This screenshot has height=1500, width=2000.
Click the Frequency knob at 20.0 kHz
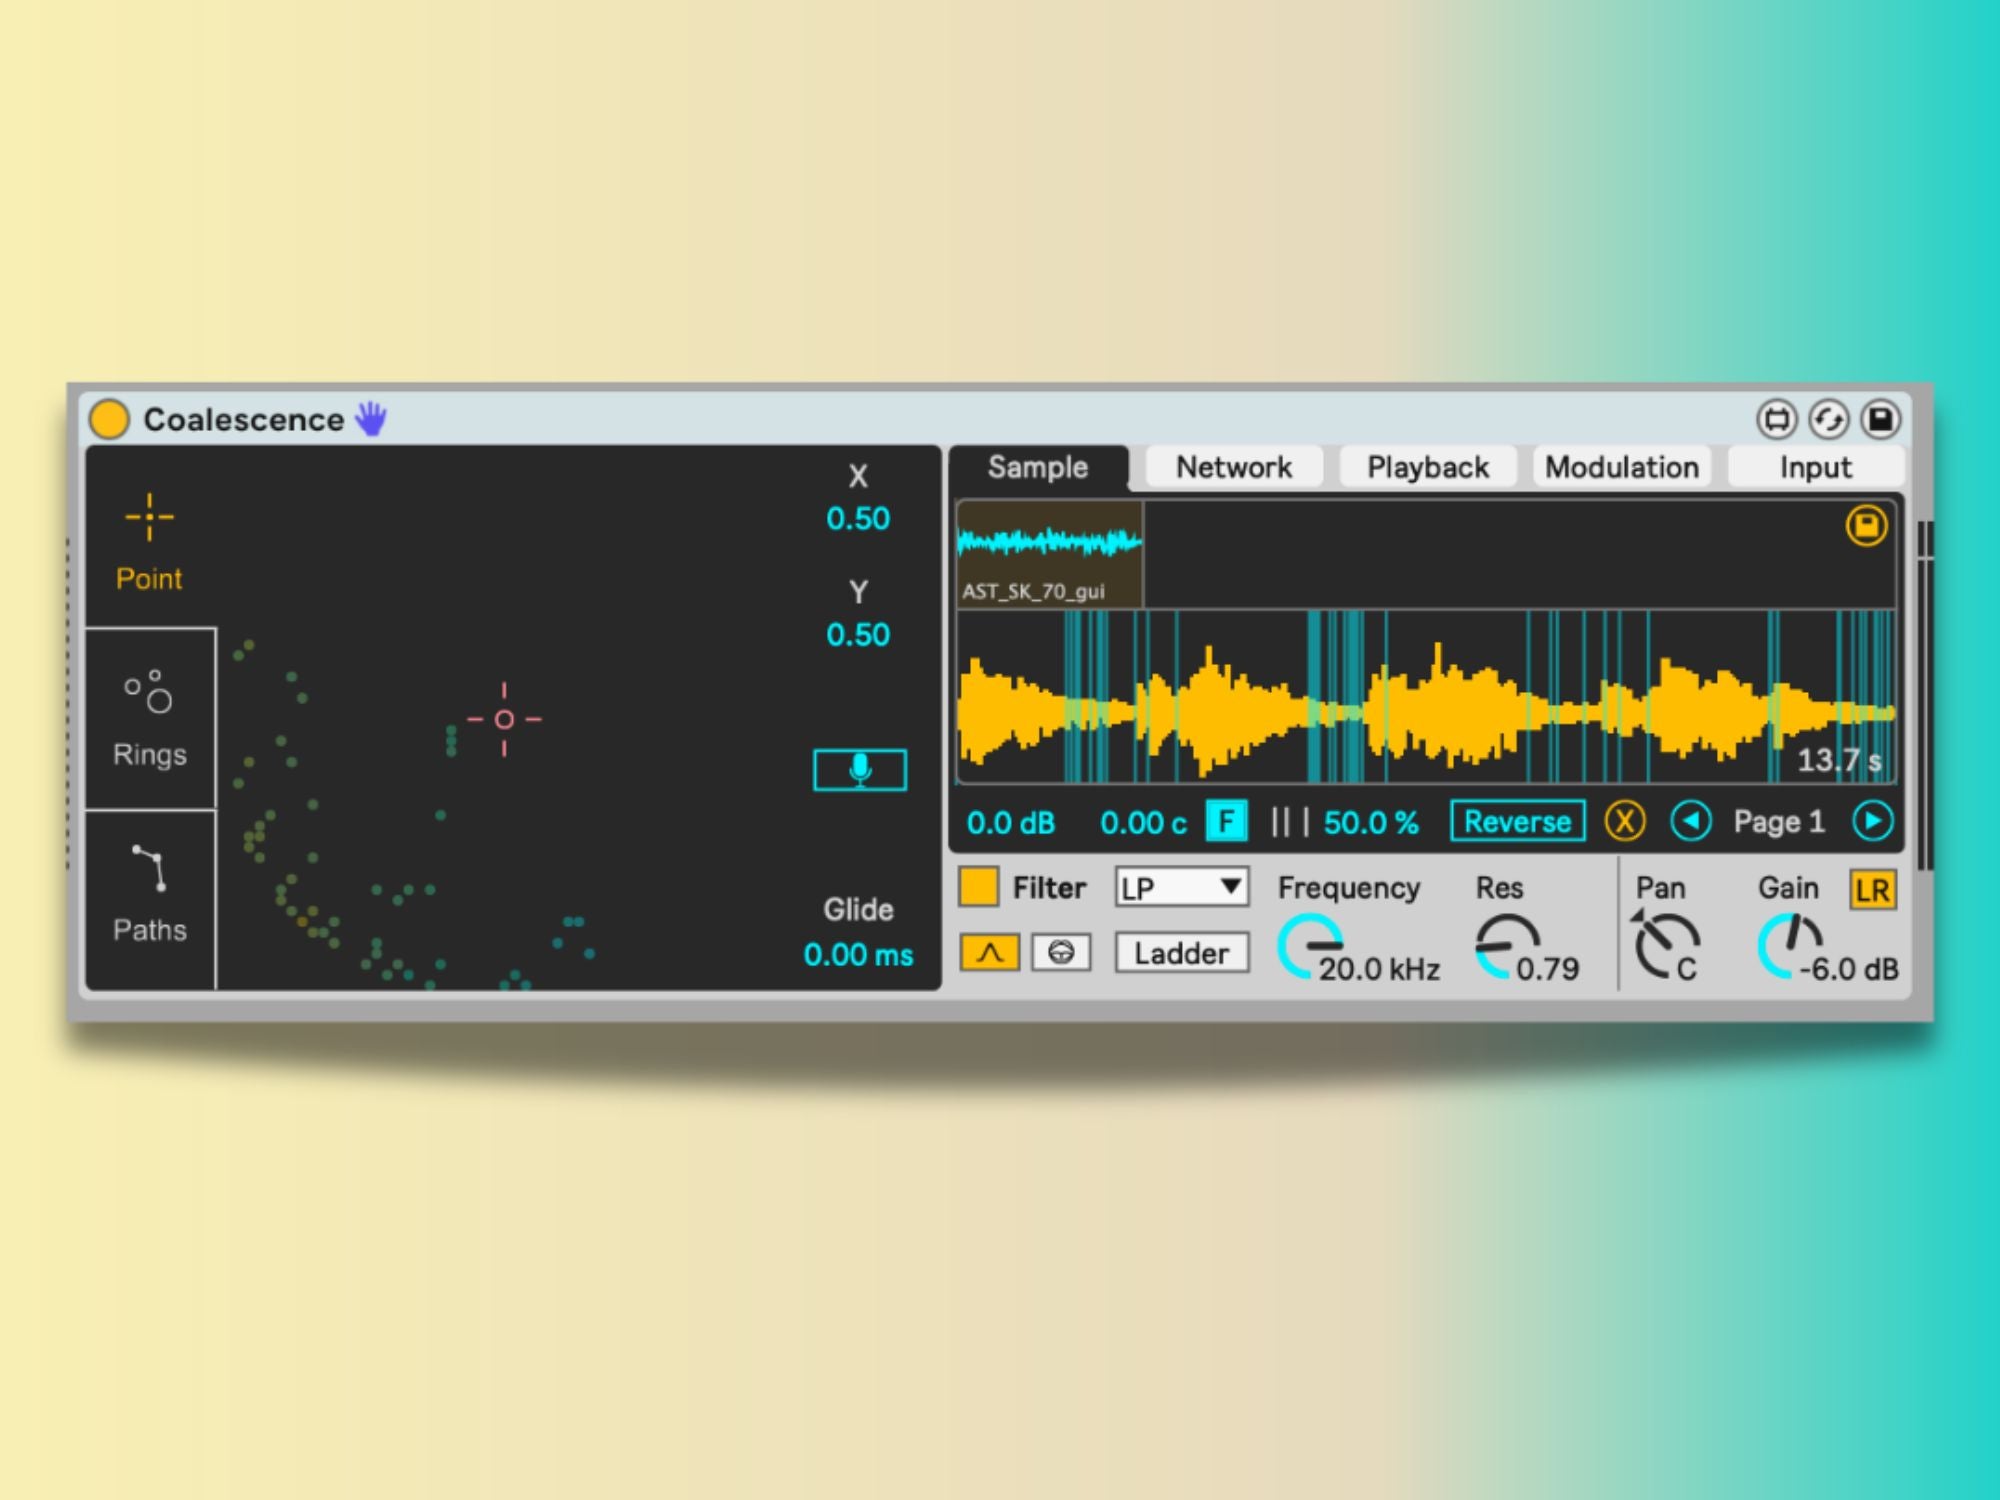1311,945
